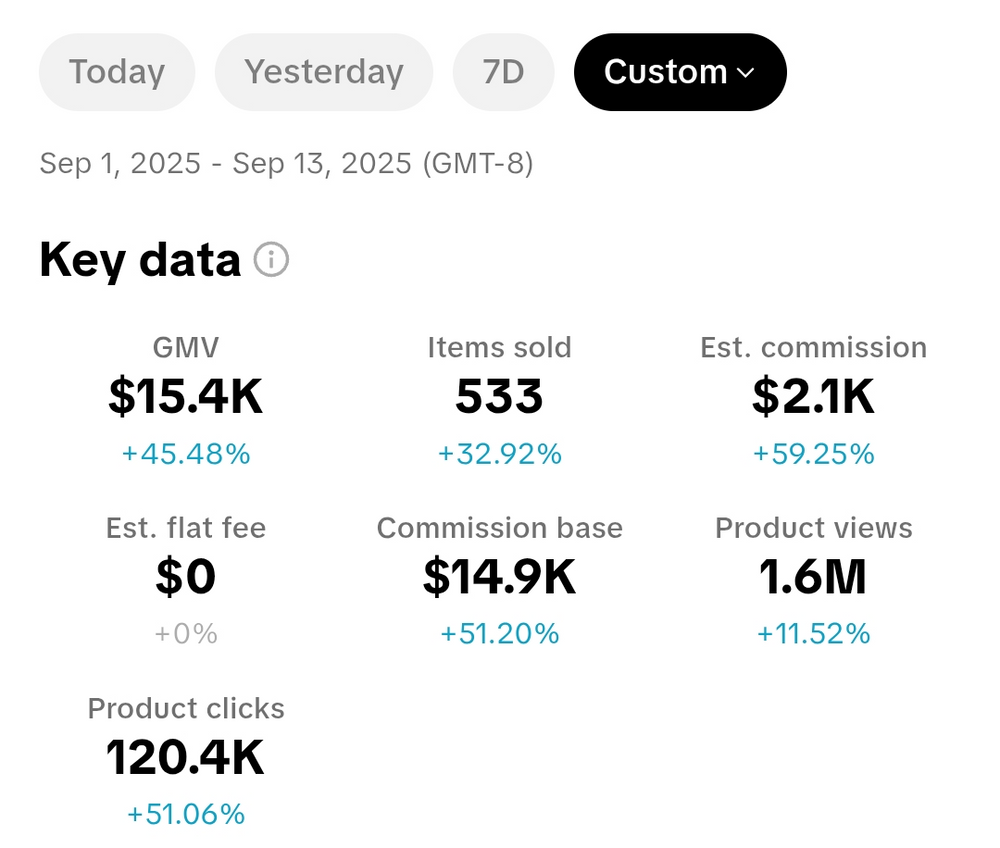
Task: Open the Est. commission $2.1K metric
Action: pyautogui.click(x=813, y=397)
